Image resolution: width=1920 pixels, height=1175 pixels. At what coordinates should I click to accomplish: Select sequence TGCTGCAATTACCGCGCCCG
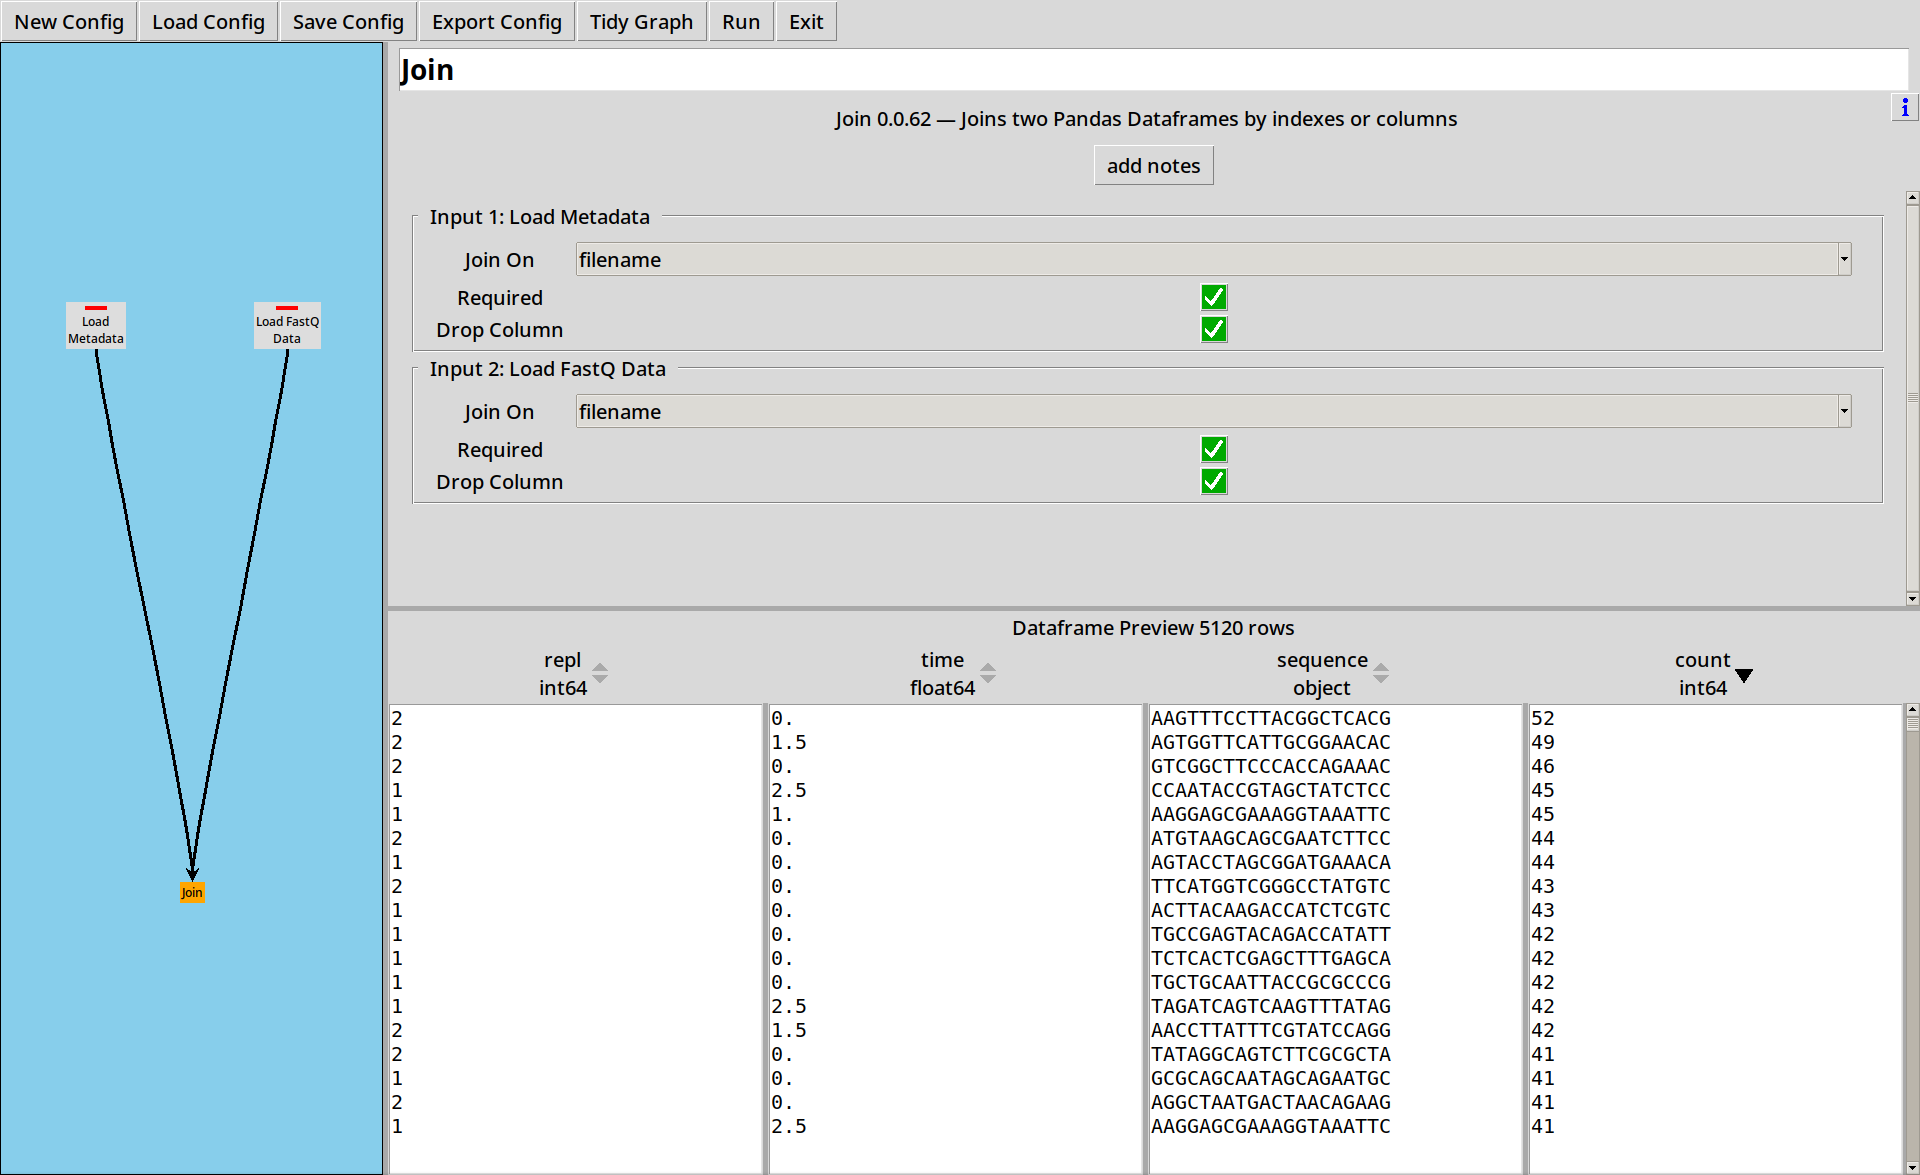pos(1270,982)
